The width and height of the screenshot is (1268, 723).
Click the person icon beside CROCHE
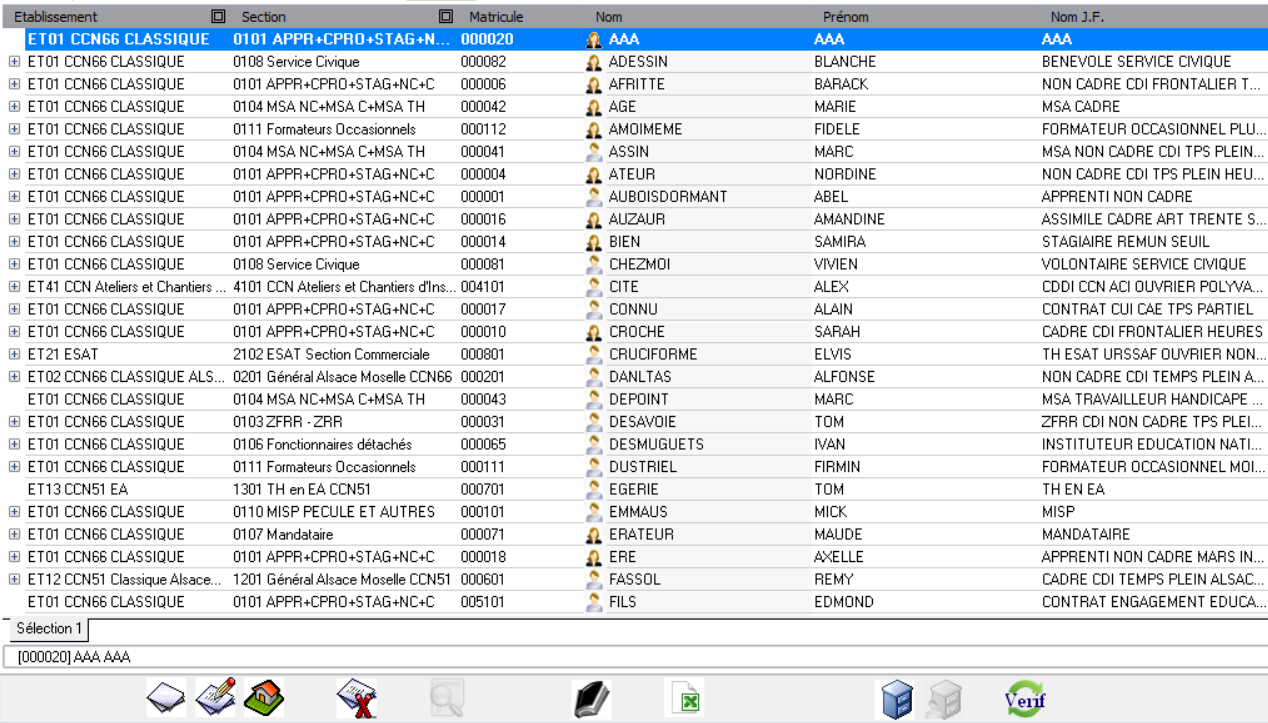[x=594, y=332]
